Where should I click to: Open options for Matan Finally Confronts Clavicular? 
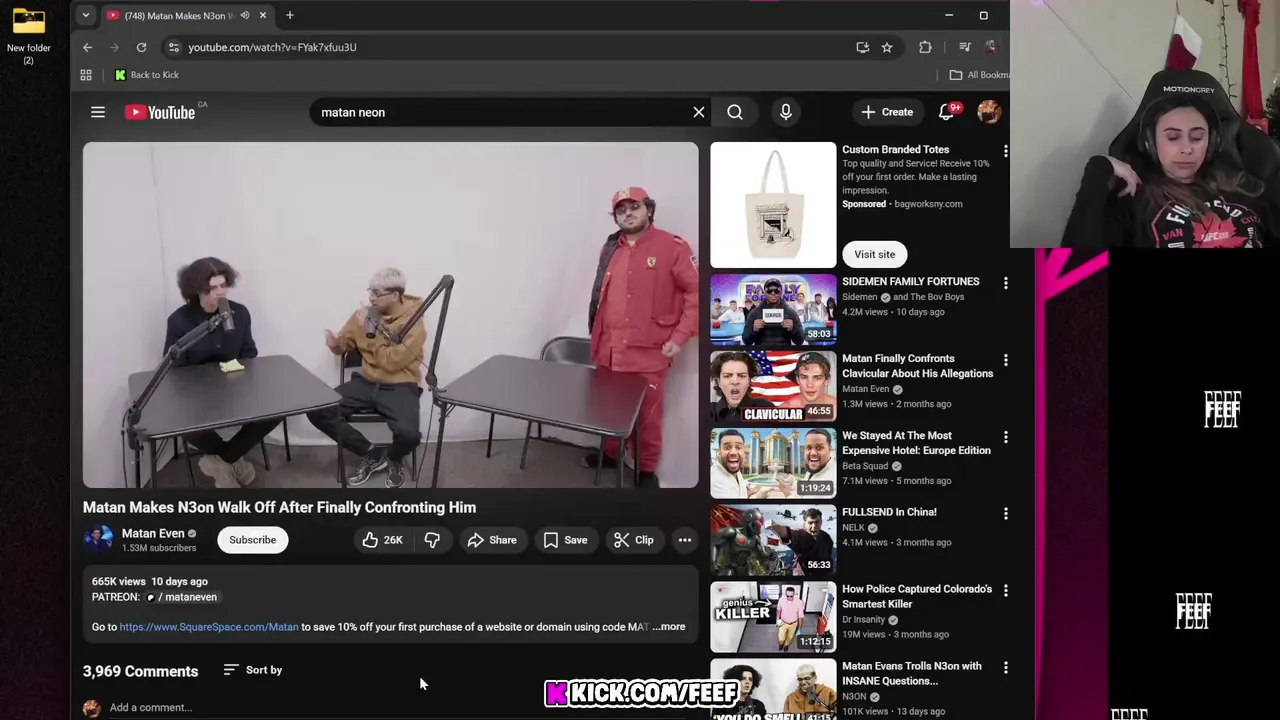pos(1005,360)
